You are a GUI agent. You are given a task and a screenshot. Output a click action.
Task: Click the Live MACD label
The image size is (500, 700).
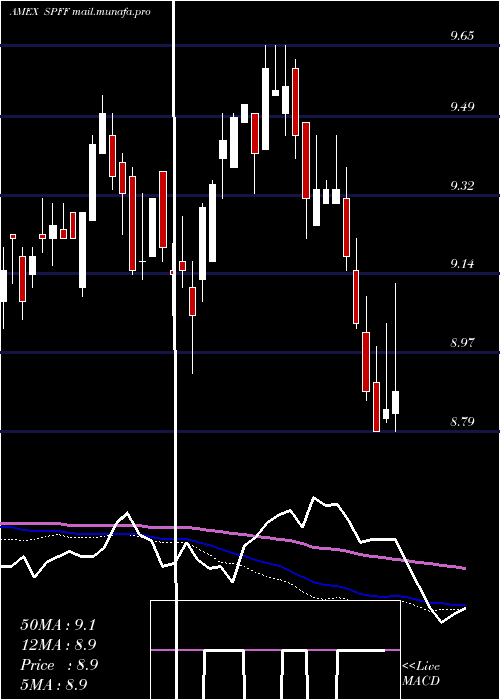click(x=421, y=674)
